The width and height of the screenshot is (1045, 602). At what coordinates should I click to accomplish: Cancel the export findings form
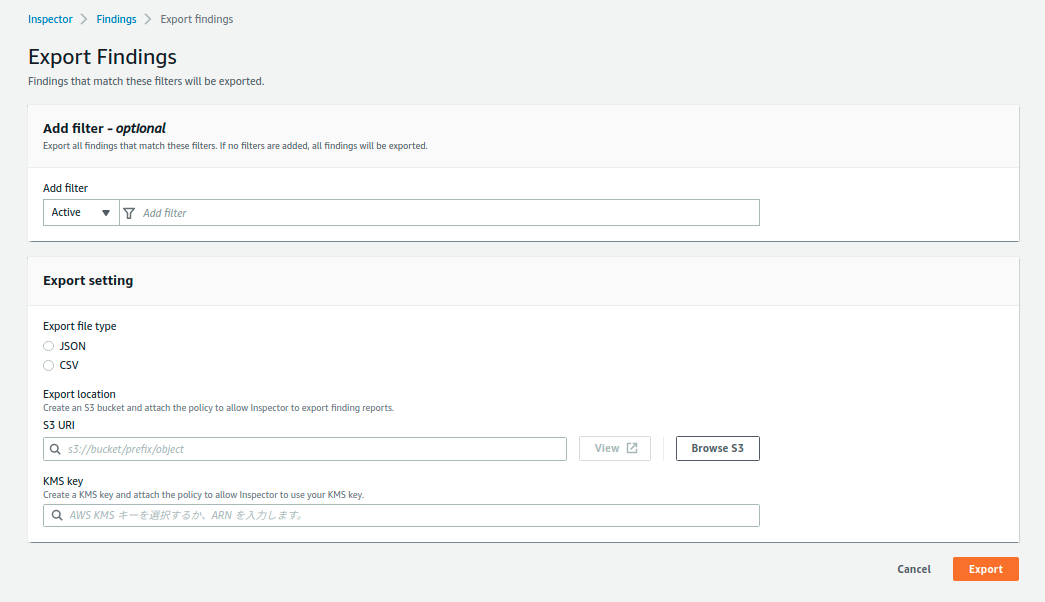(x=913, y=569)
